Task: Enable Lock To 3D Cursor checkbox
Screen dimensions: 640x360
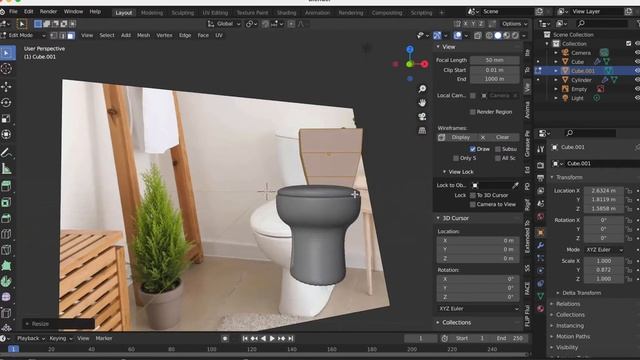Action: [473, 195]
